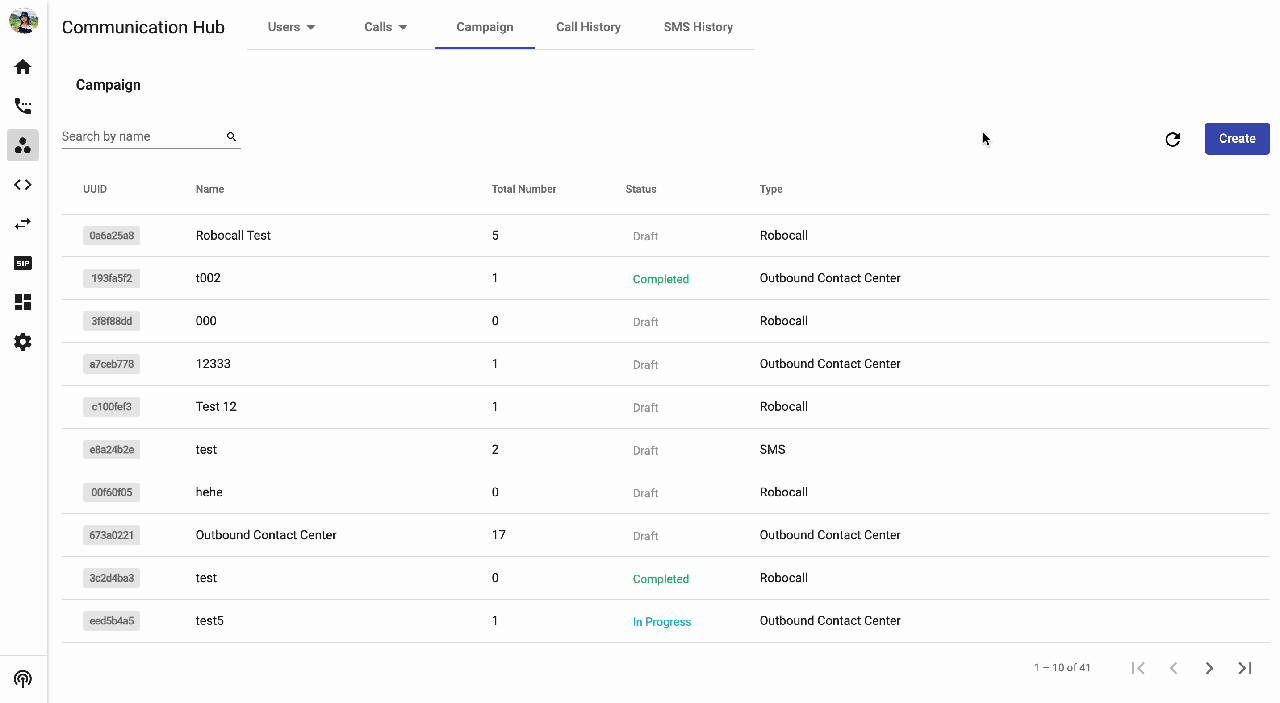
Task: Open the transfer arrows sidebar icon
Action: click(23, 224)
